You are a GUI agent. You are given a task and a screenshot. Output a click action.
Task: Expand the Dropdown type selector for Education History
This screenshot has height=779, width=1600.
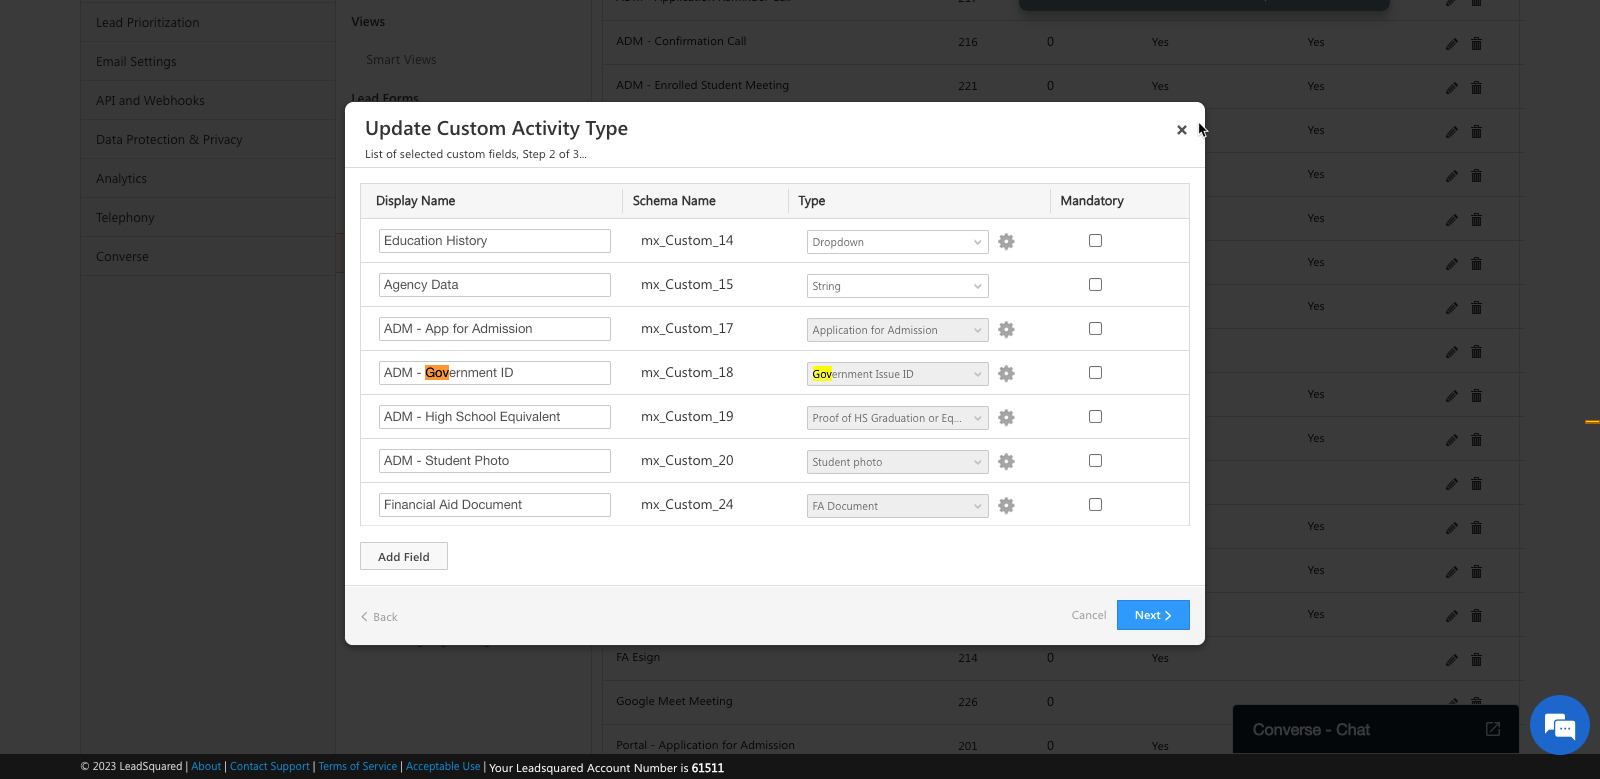point(897,242)
